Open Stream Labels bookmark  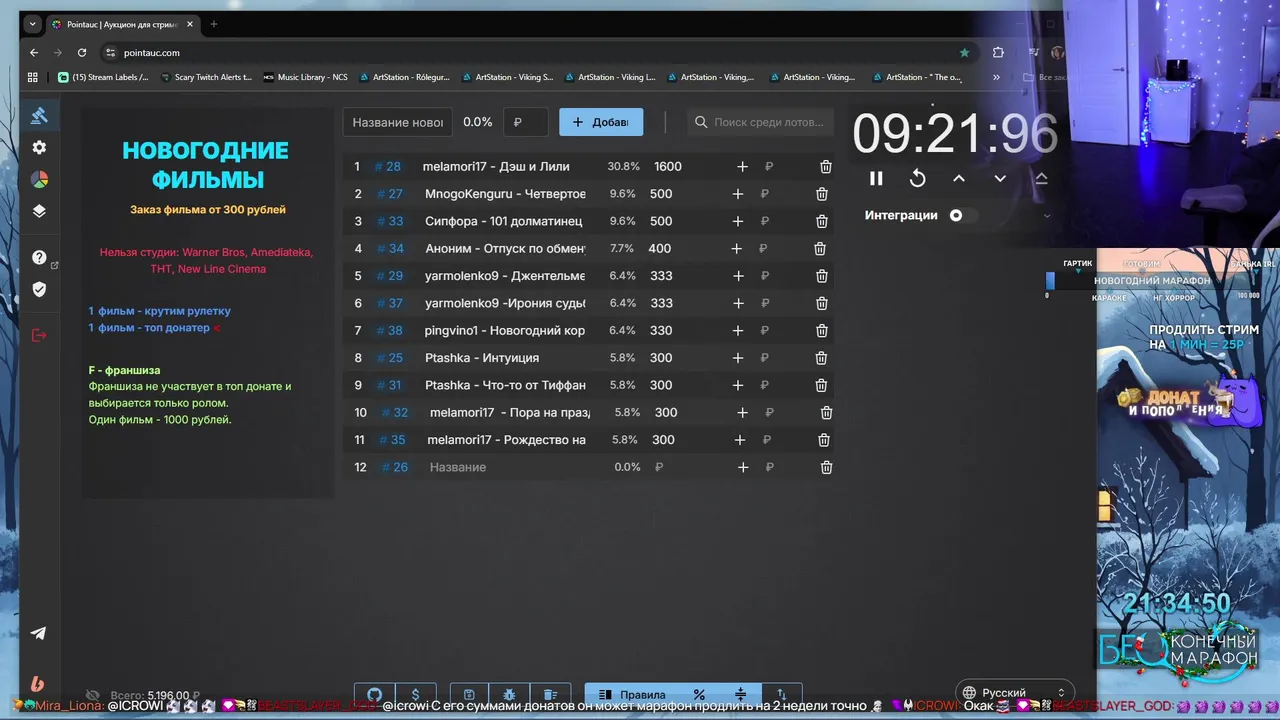point(104,77)
